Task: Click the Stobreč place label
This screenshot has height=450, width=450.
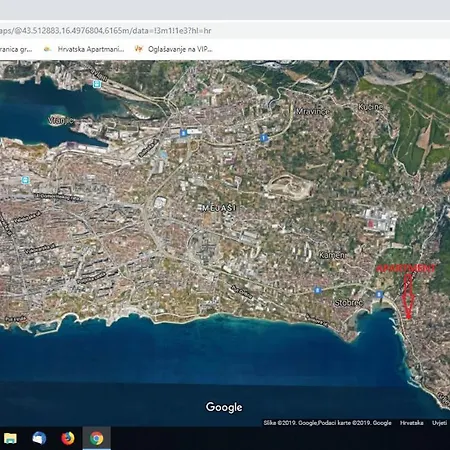Action: pyautogui.click(x=349, y=303)
